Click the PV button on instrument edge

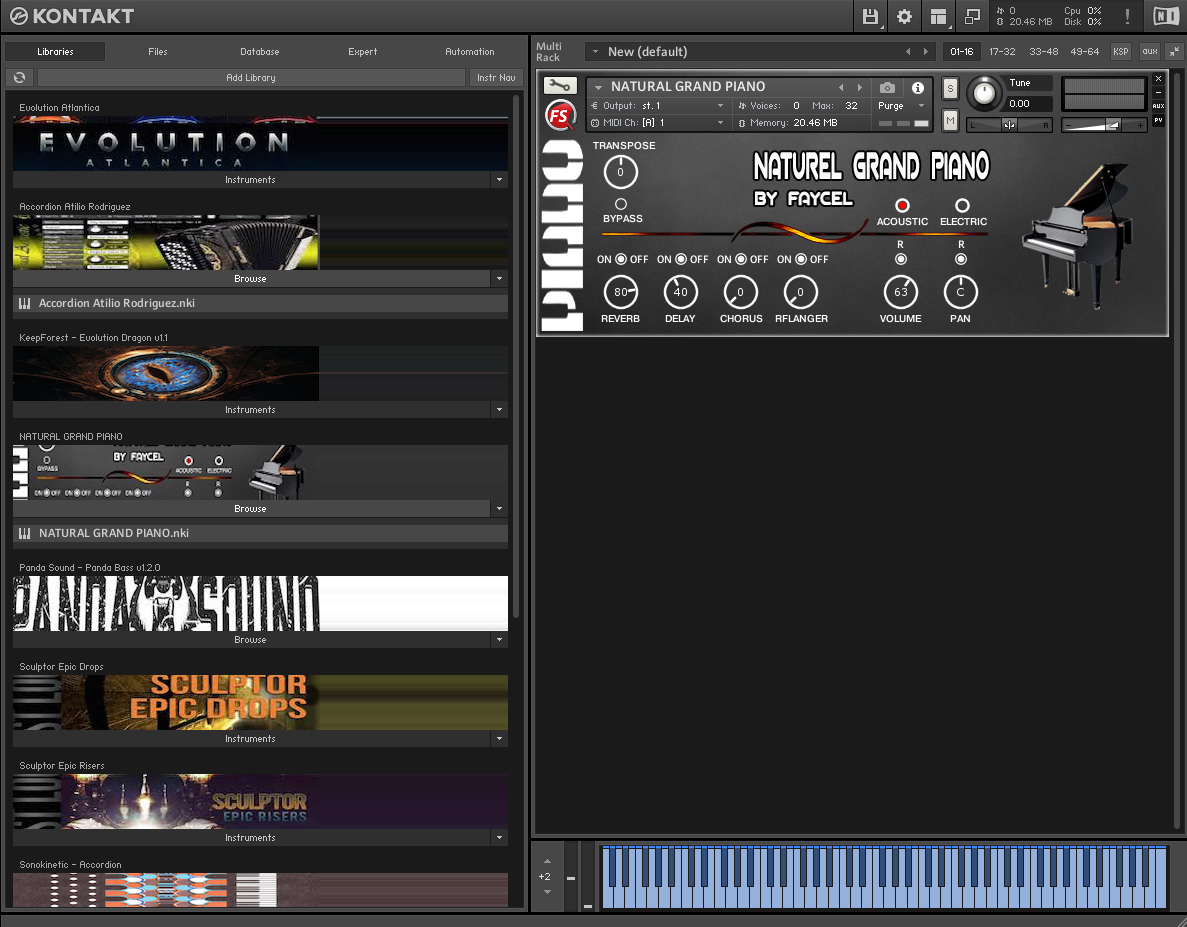(1158, 120)
